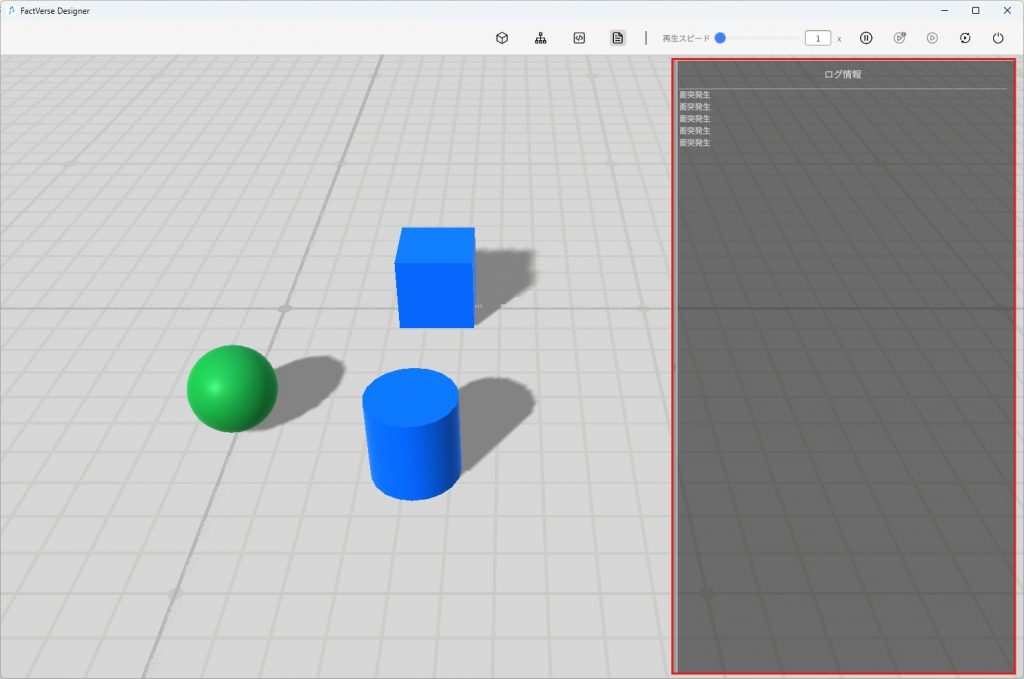Viewport: 1024px width, 679px height.
Task: Open the hierarchy tree icon
Action: click(540, 38)
